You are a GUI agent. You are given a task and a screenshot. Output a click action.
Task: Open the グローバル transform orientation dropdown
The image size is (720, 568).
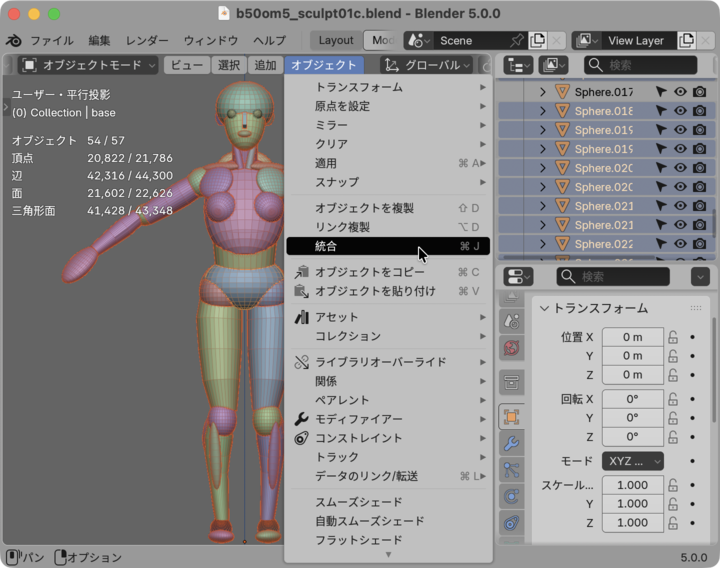[427, 65]
